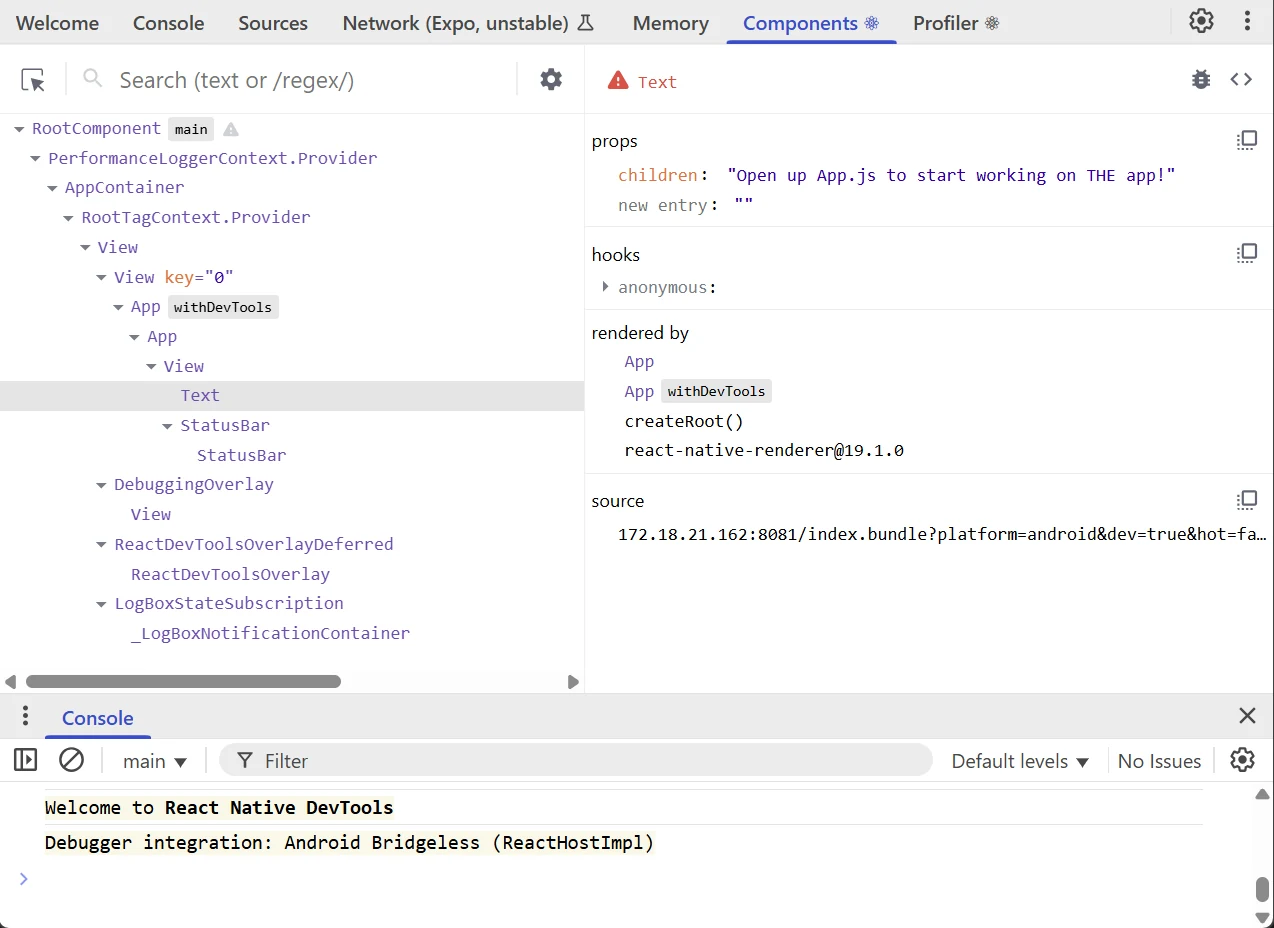Viewport: 1274px width, 928px height.
Task: Click the source bundle URL link
Action: tap(942, 534)
